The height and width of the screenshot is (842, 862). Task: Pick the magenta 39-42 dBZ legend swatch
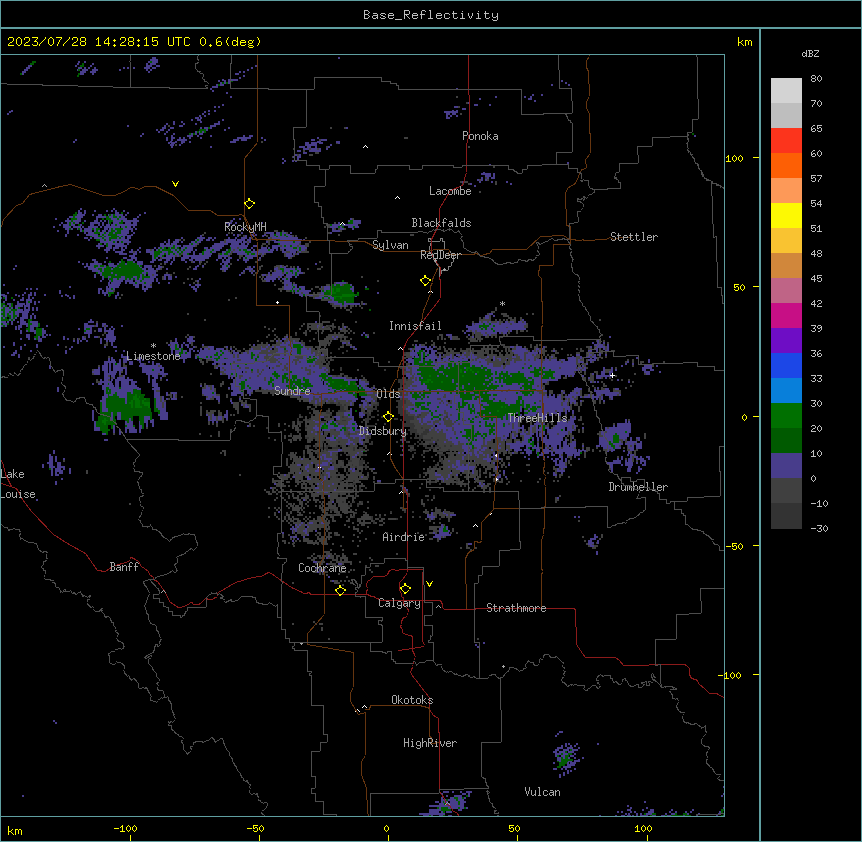(786, 315)
